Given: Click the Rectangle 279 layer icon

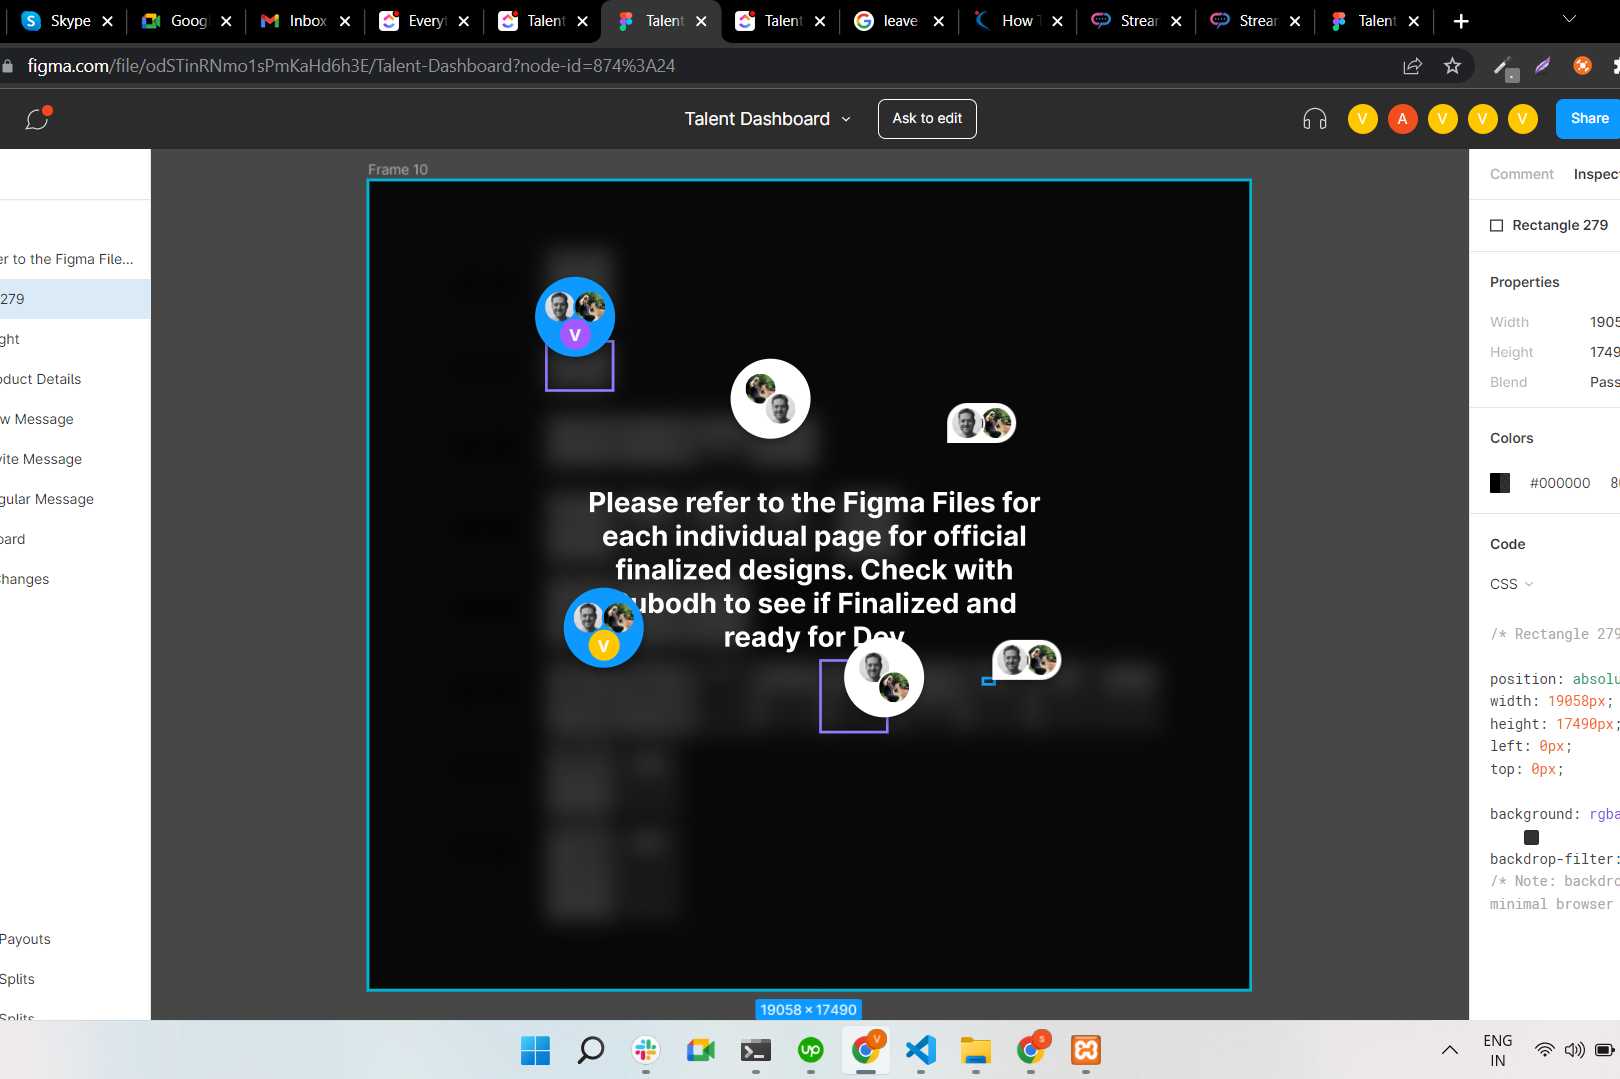Looking at the screenshot, I should point(1497,225).
